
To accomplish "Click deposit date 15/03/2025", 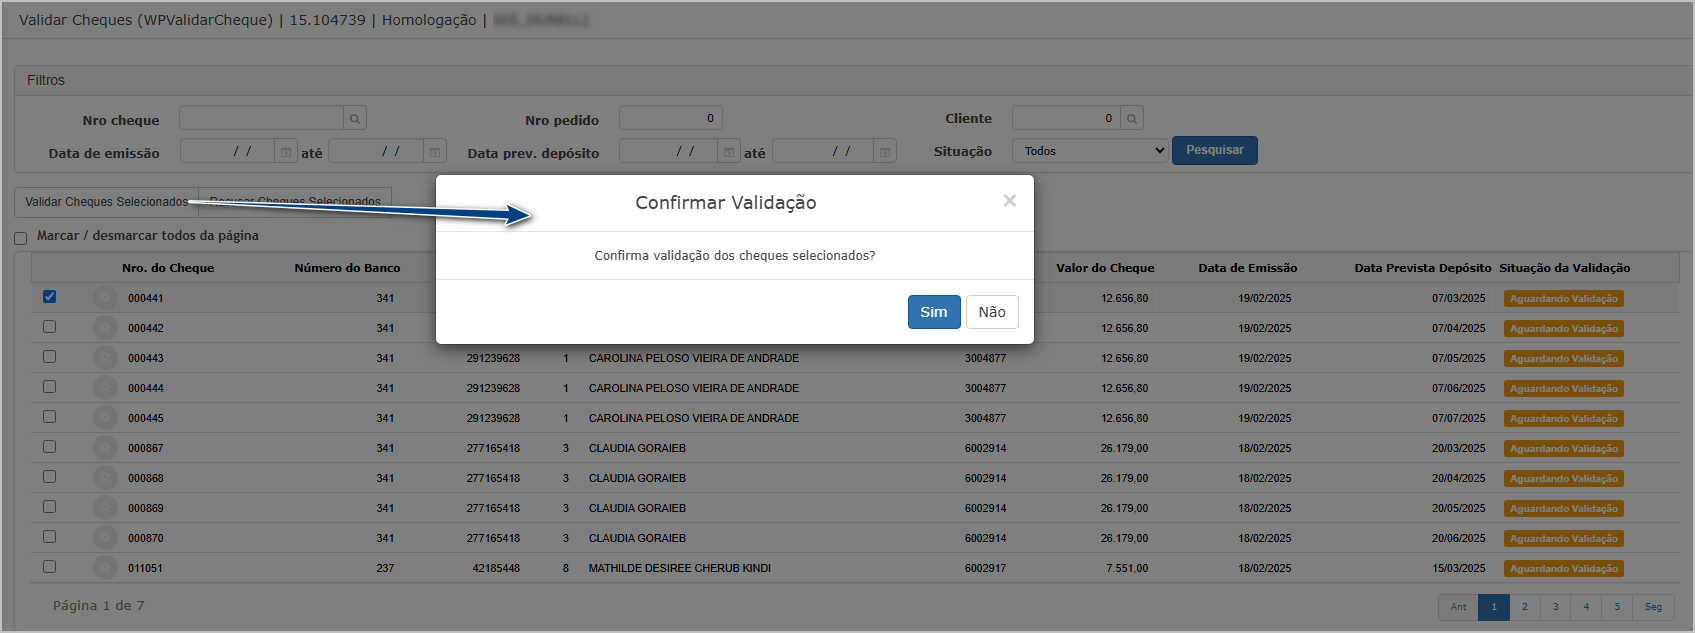I will [x=1459, y=568].
